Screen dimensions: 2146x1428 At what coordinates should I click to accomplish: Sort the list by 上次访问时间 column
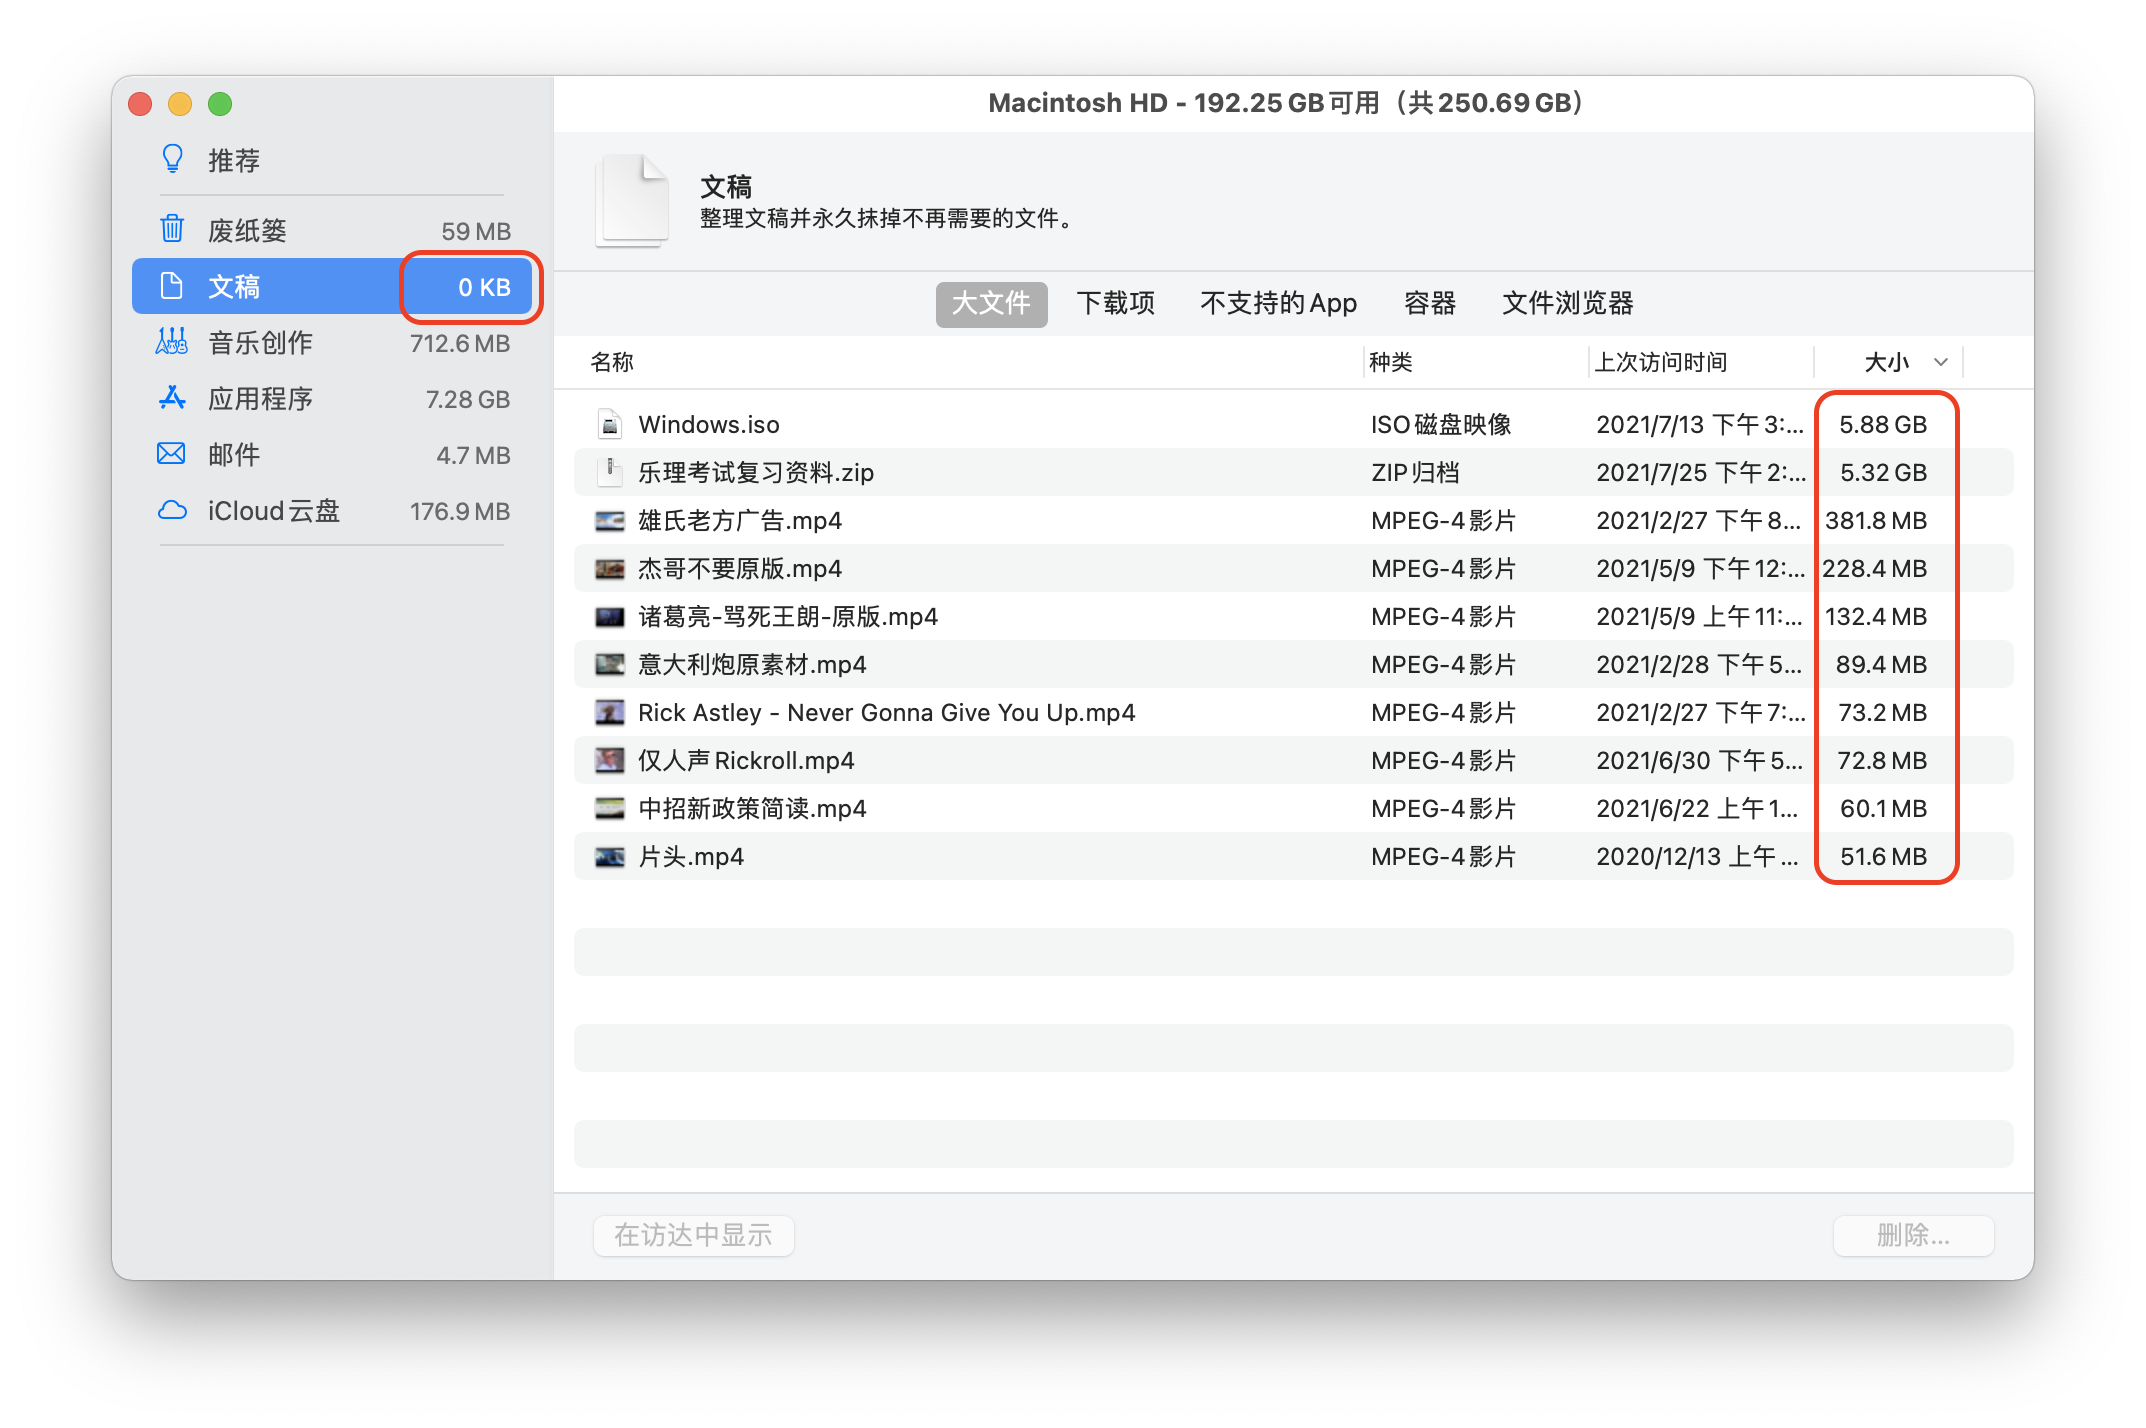(x=1661, y=362)
